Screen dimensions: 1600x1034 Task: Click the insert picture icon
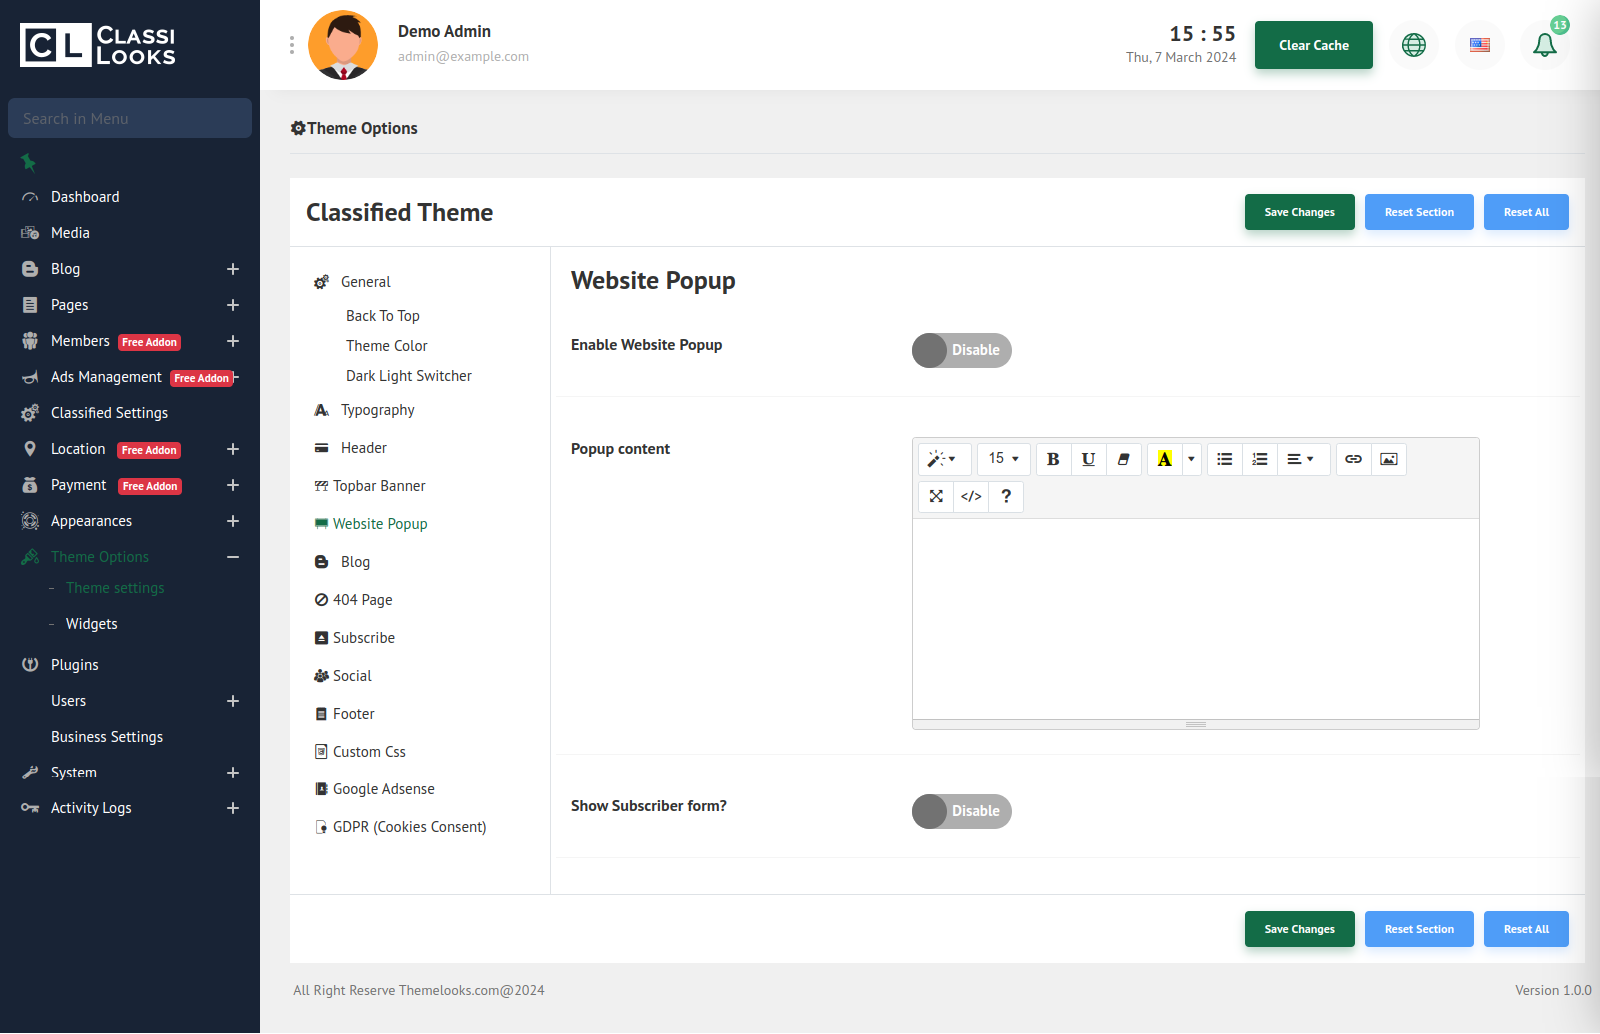(x=1389, y=459)
